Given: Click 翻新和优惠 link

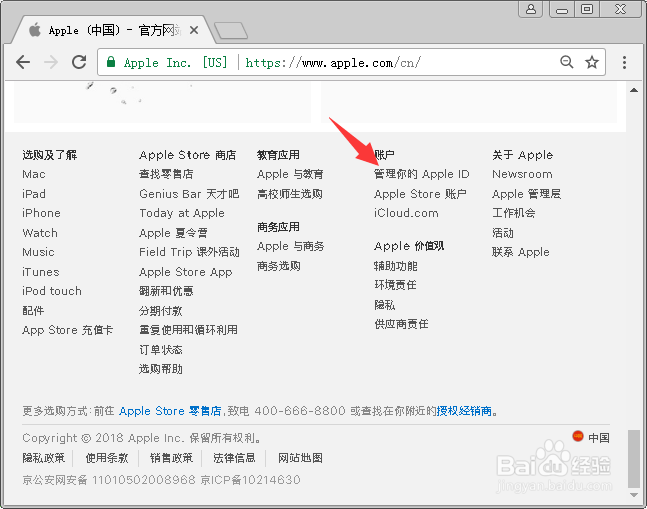Looking at the screenshot, I should pos(166,291).
